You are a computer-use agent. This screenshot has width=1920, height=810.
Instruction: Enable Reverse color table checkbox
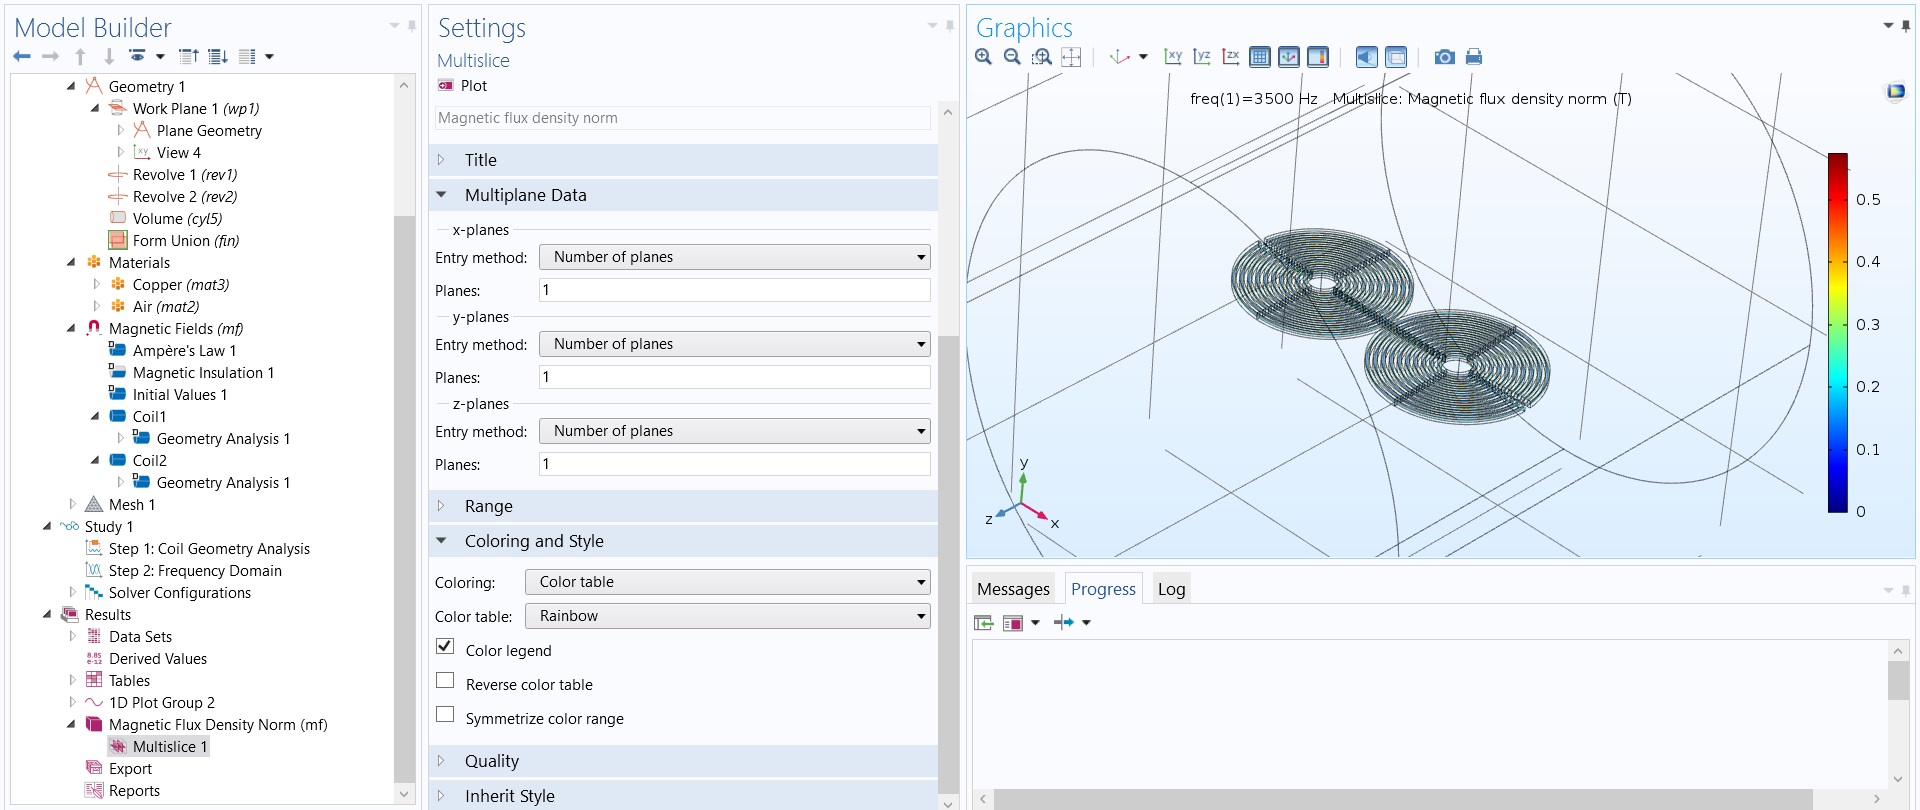446,681
